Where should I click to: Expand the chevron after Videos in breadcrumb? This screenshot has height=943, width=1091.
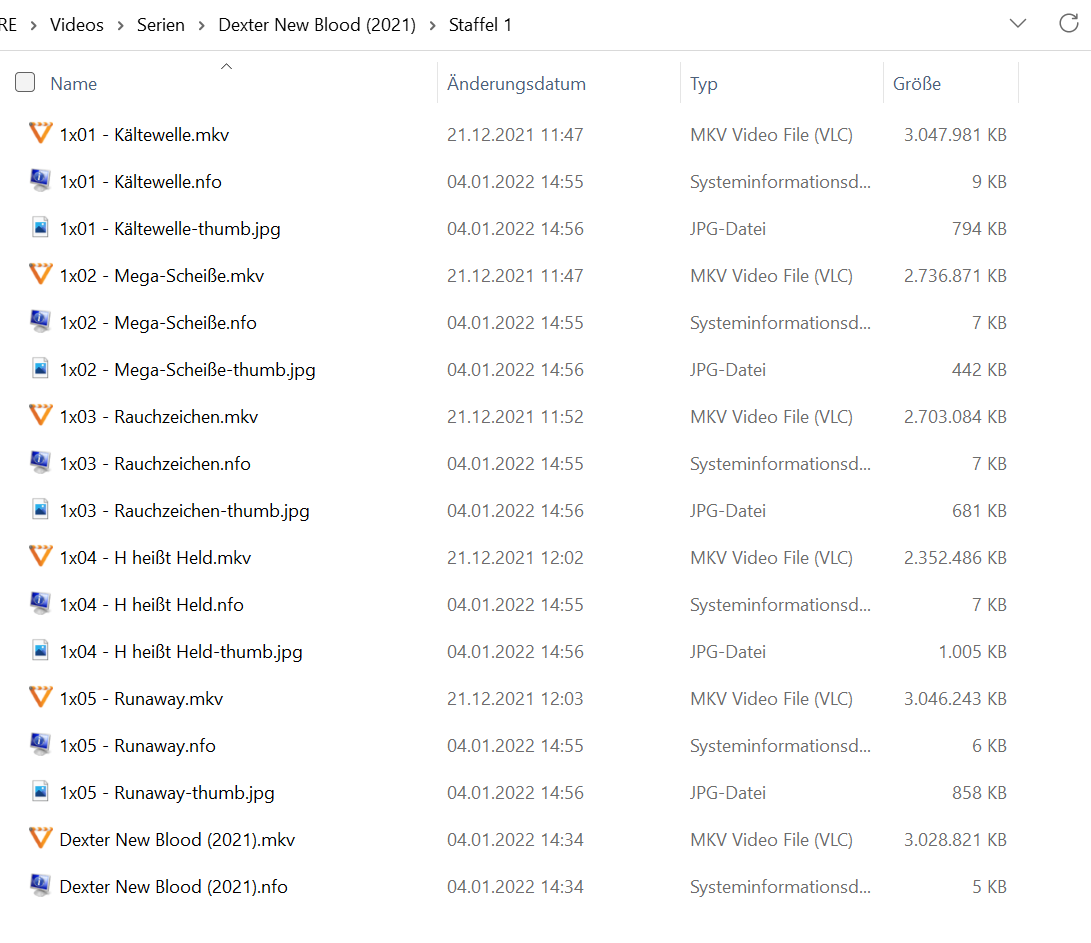tap(120, 26)
